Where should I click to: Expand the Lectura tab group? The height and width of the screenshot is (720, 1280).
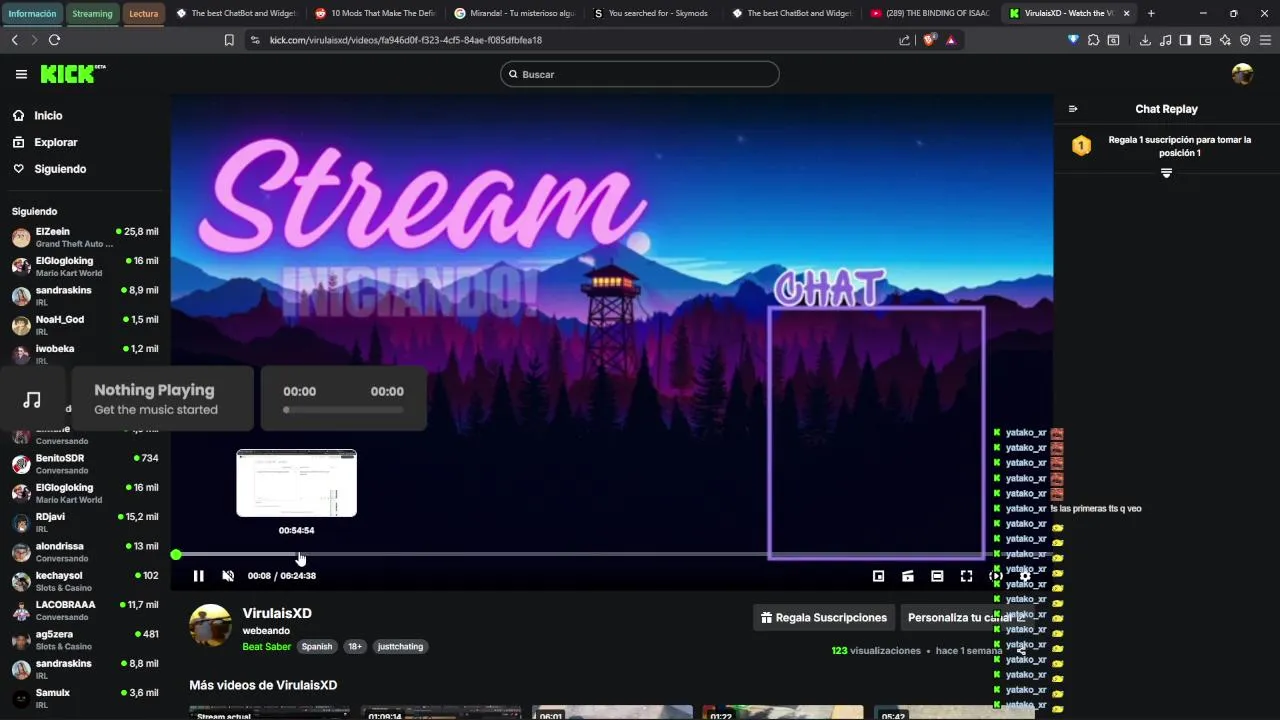coord(144,14)
